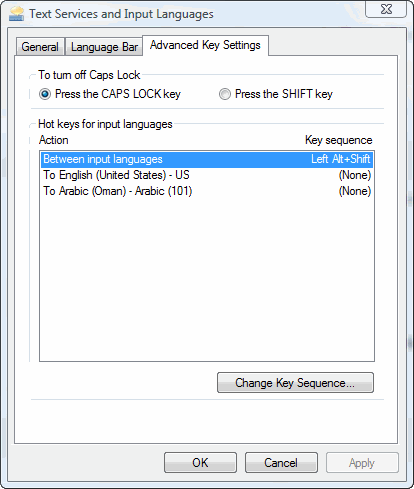
Task: Choose the CAPS LOCK key radio button
Action: (x=45, y=94)
